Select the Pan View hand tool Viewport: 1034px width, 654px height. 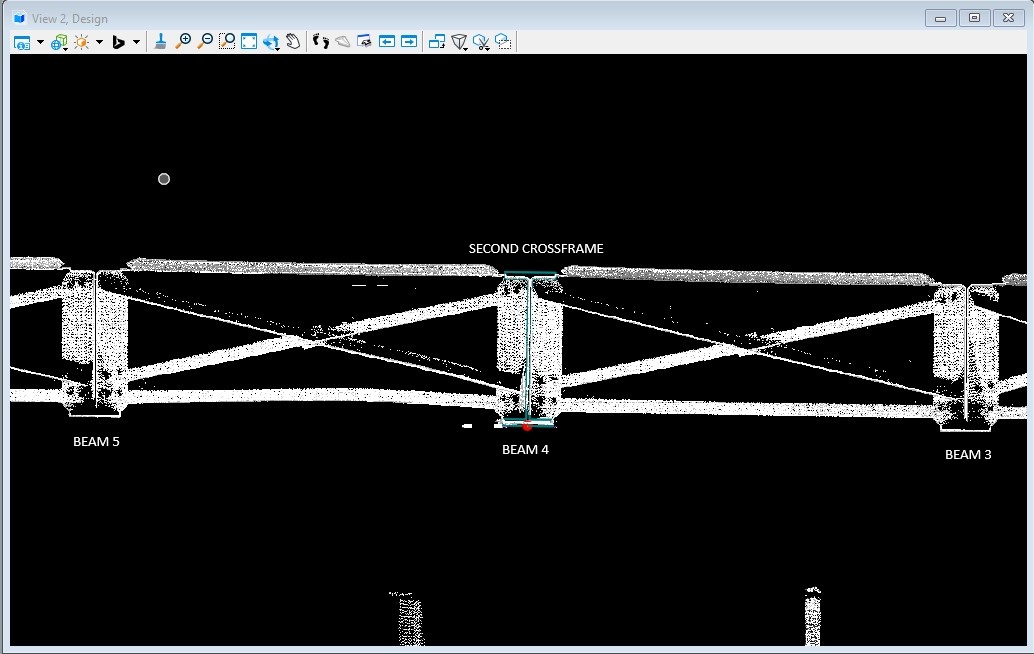pos(293,41)
